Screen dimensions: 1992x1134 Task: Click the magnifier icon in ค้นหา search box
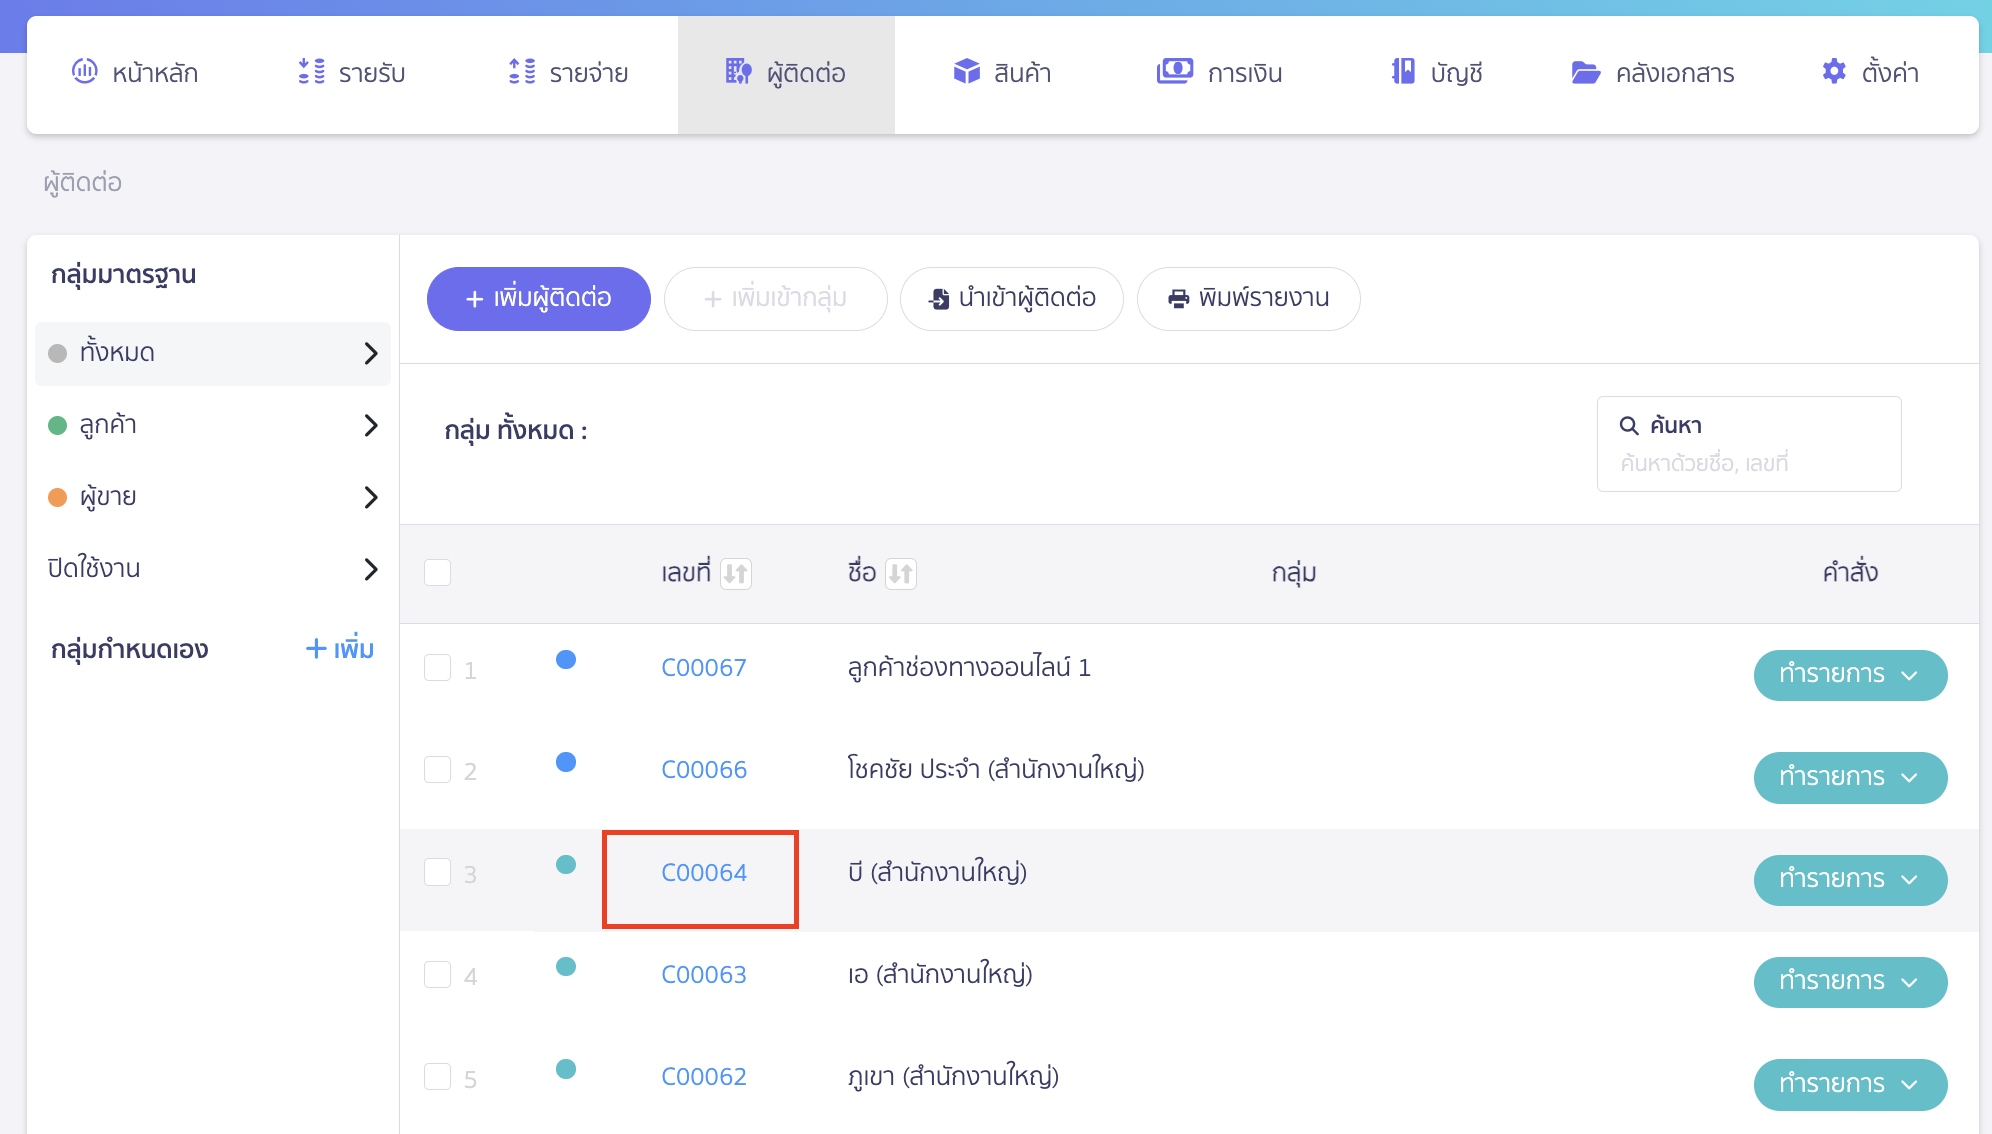(1628, 423)
